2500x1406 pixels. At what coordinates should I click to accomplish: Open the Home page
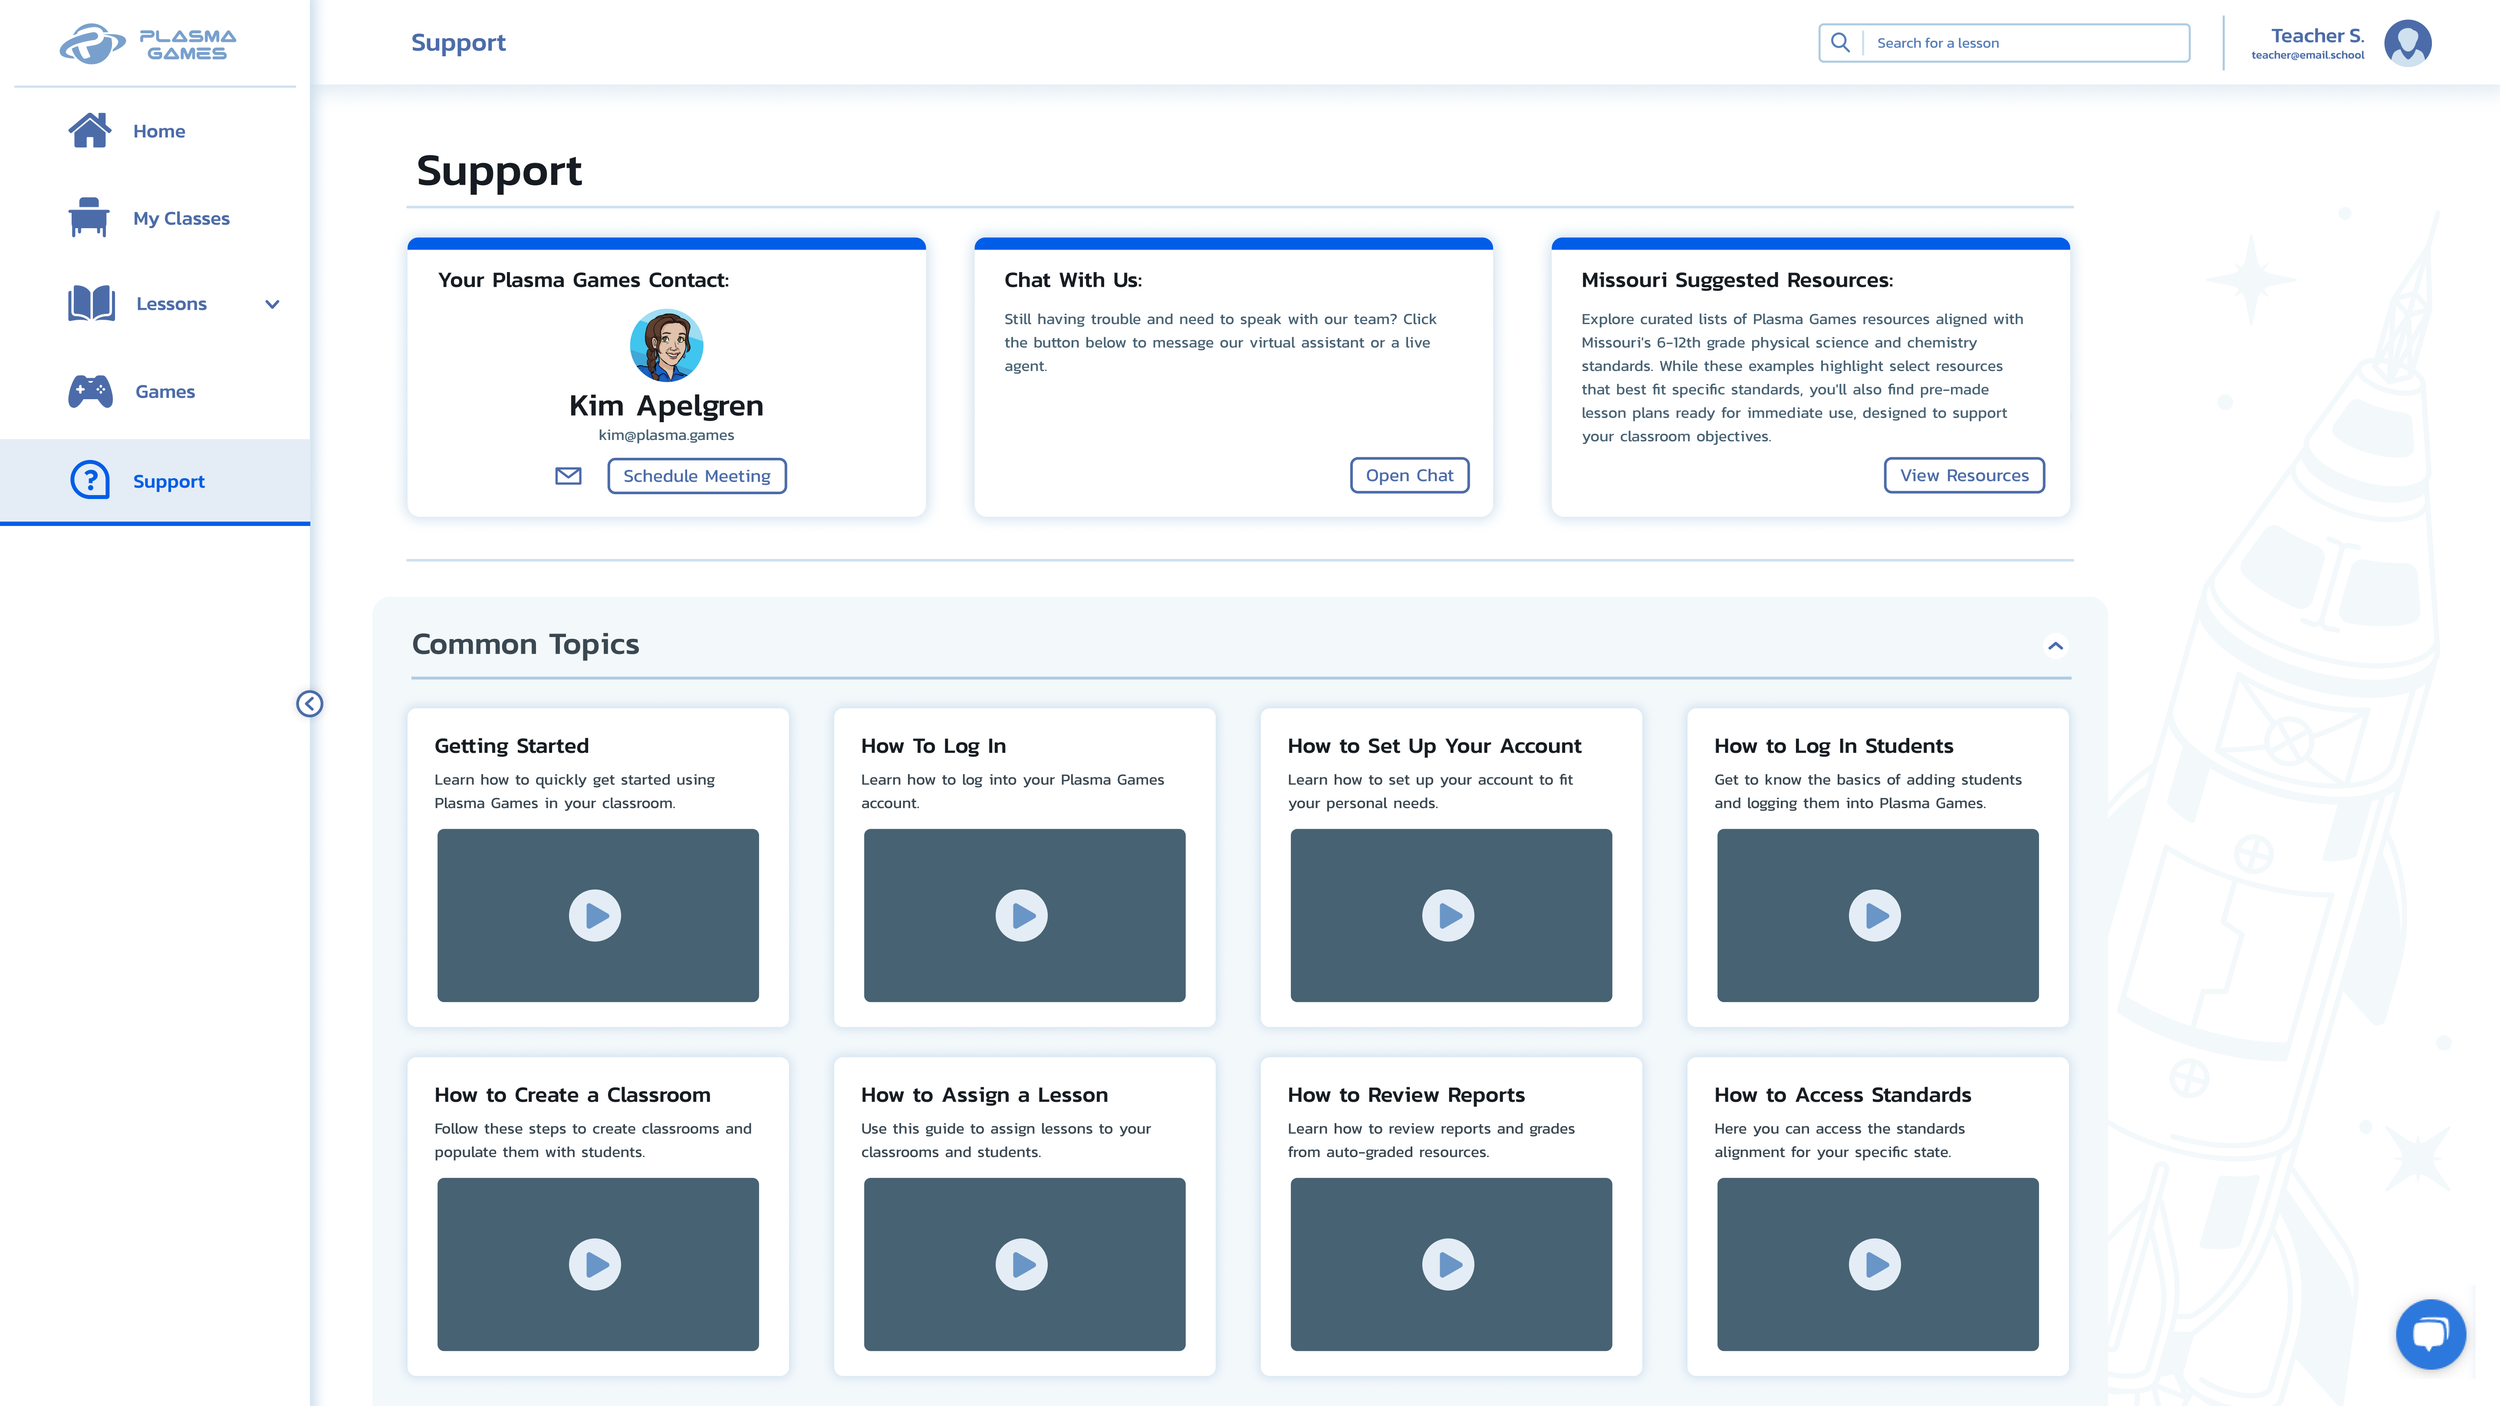click(x=158, y=131)
